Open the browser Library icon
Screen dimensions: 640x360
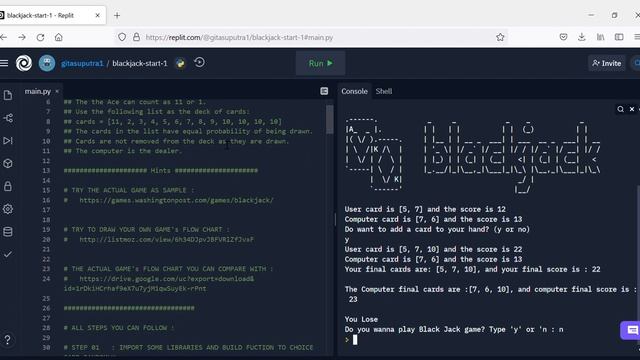point(600,37)
